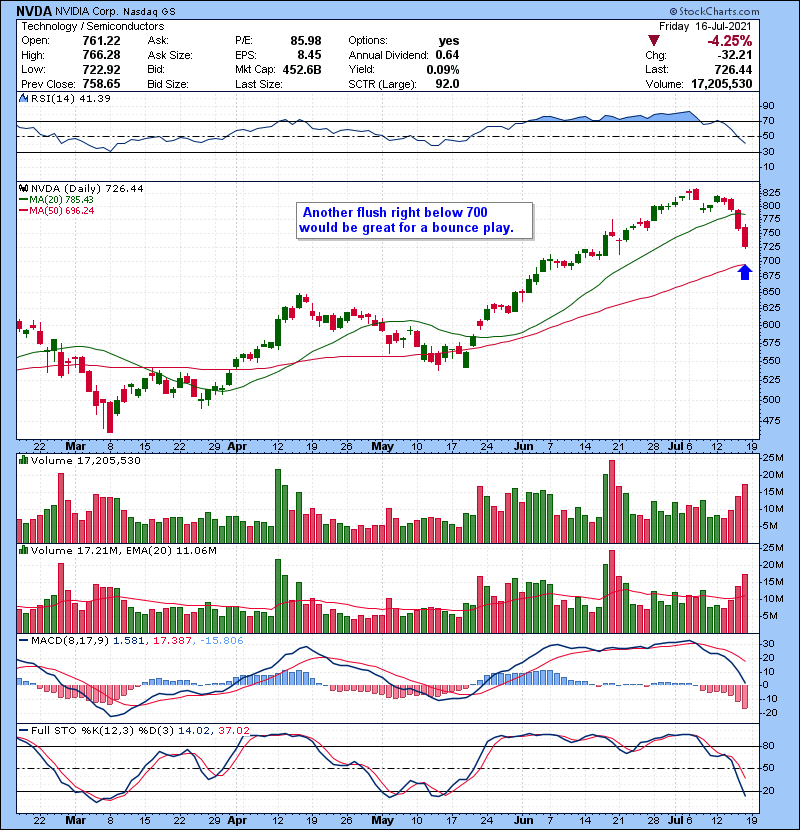The width and height of the screenshot is (800, 830).
Task: Click the MACD(8,17,9) legend label
Action: 70,640
